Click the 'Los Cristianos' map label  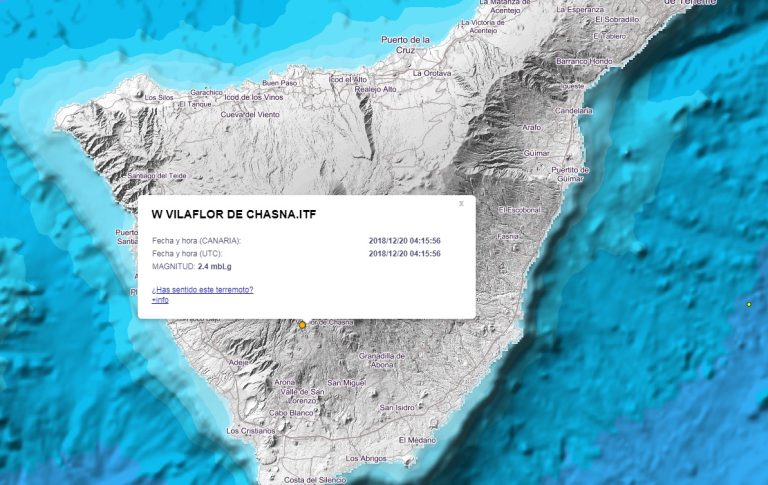tap(250, 431)
